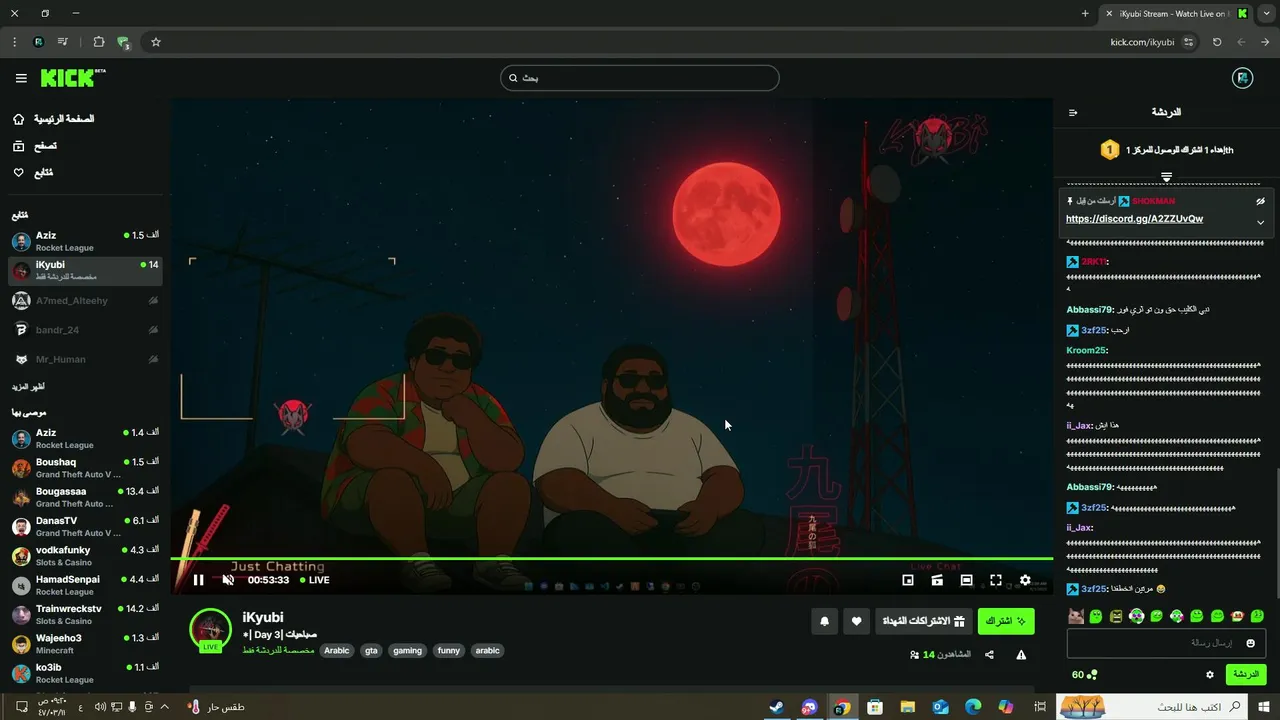The height and width of the screenshot is (720, 1280).
Task: Follow channel with heart button
Action: pos(856,621)
